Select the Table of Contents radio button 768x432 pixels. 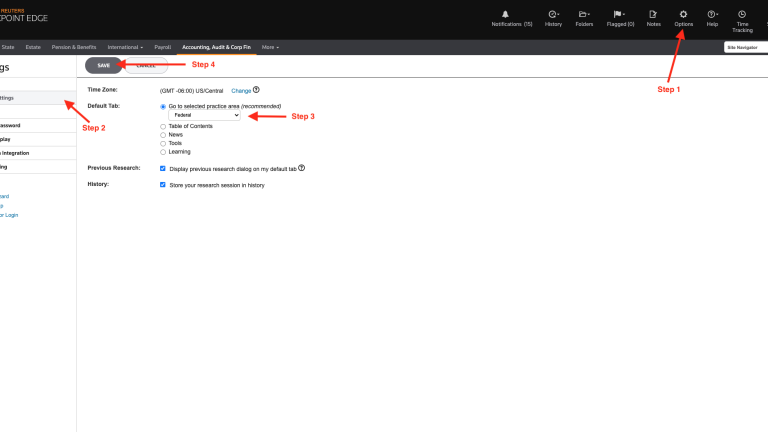(163, 126)
